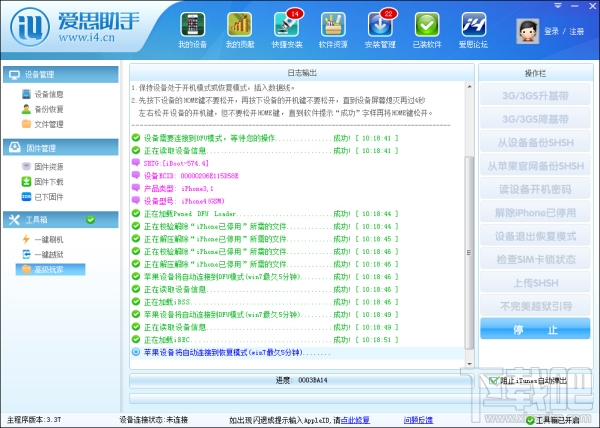Click the 日志输出 panel header
Screen dimensions: 600x428
click(302, 73)
